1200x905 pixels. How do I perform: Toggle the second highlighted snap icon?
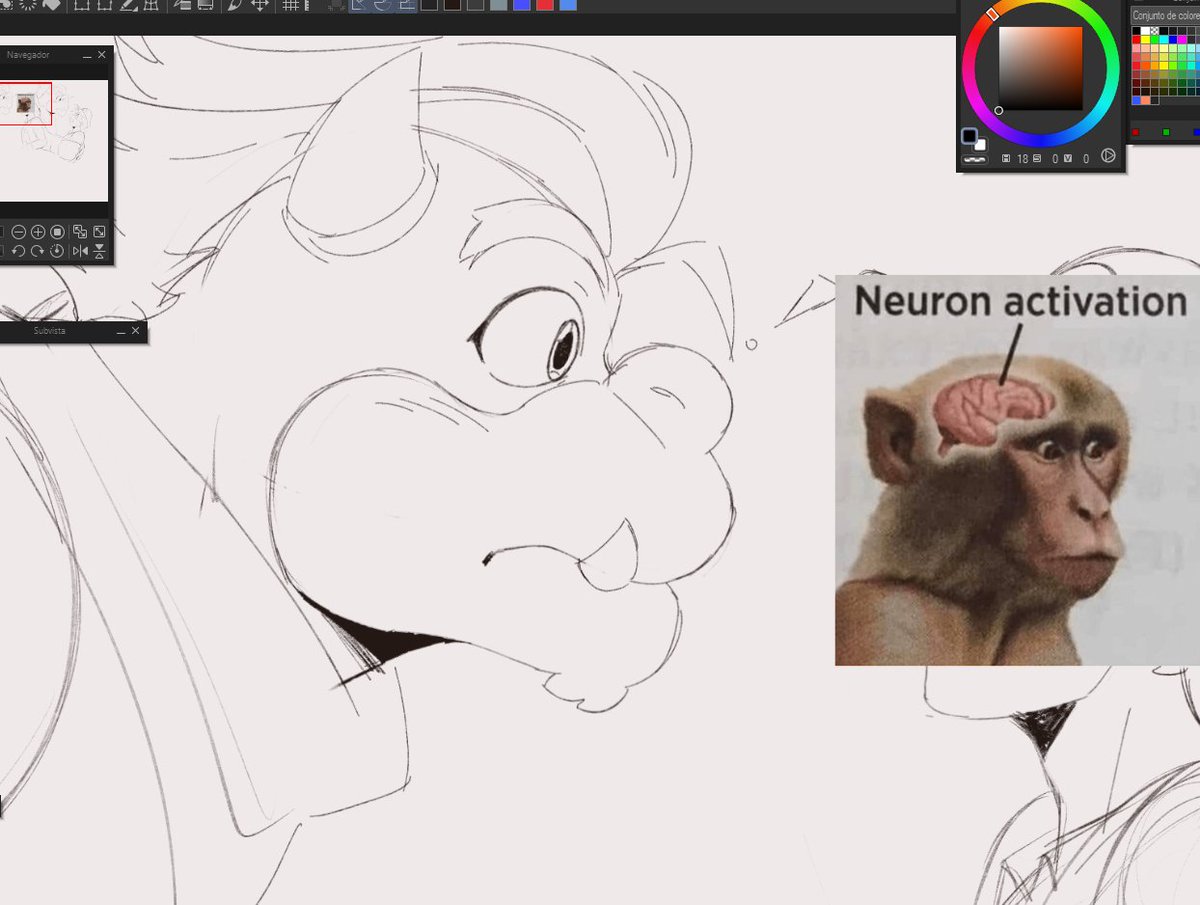(382, 5)
